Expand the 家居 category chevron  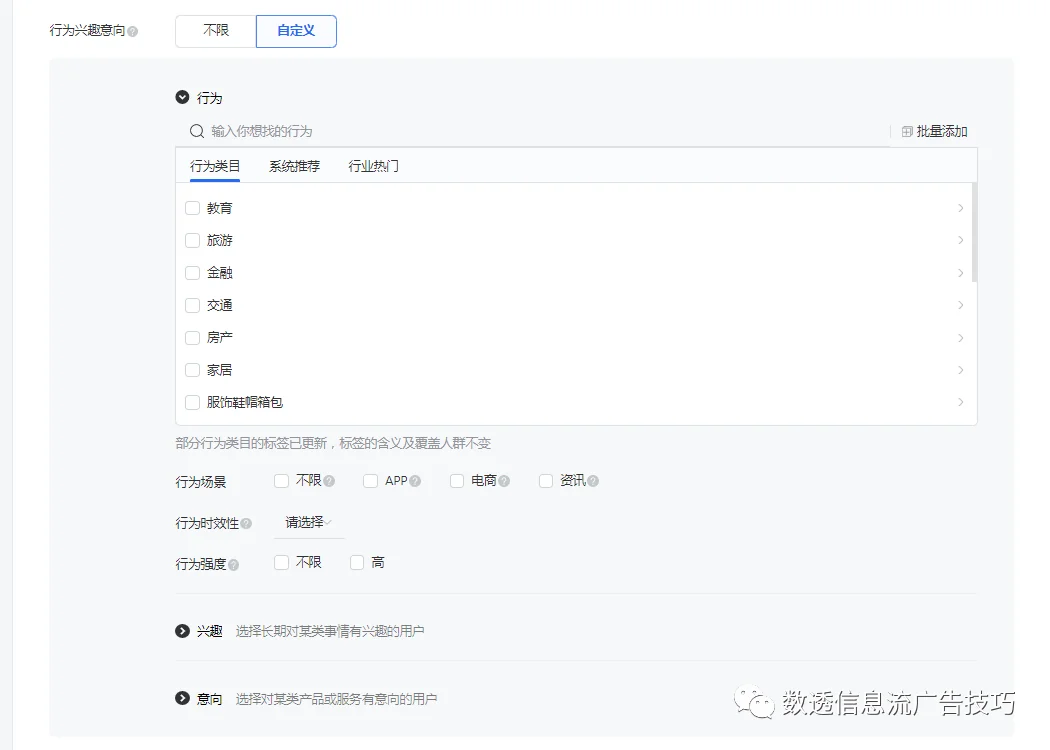point(961,370)
